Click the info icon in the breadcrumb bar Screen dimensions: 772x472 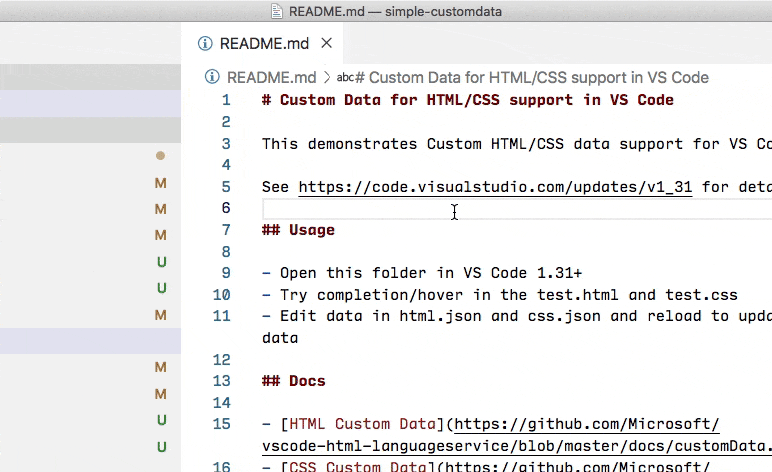point(212,77)
